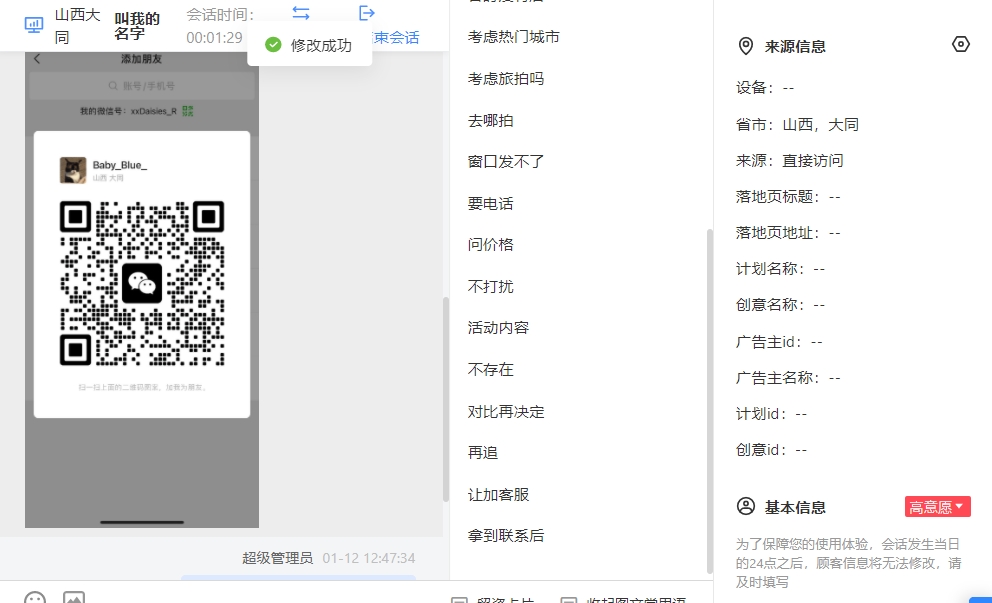Select quick reply 问价格
992x603 pixels.
click(490, 244)
